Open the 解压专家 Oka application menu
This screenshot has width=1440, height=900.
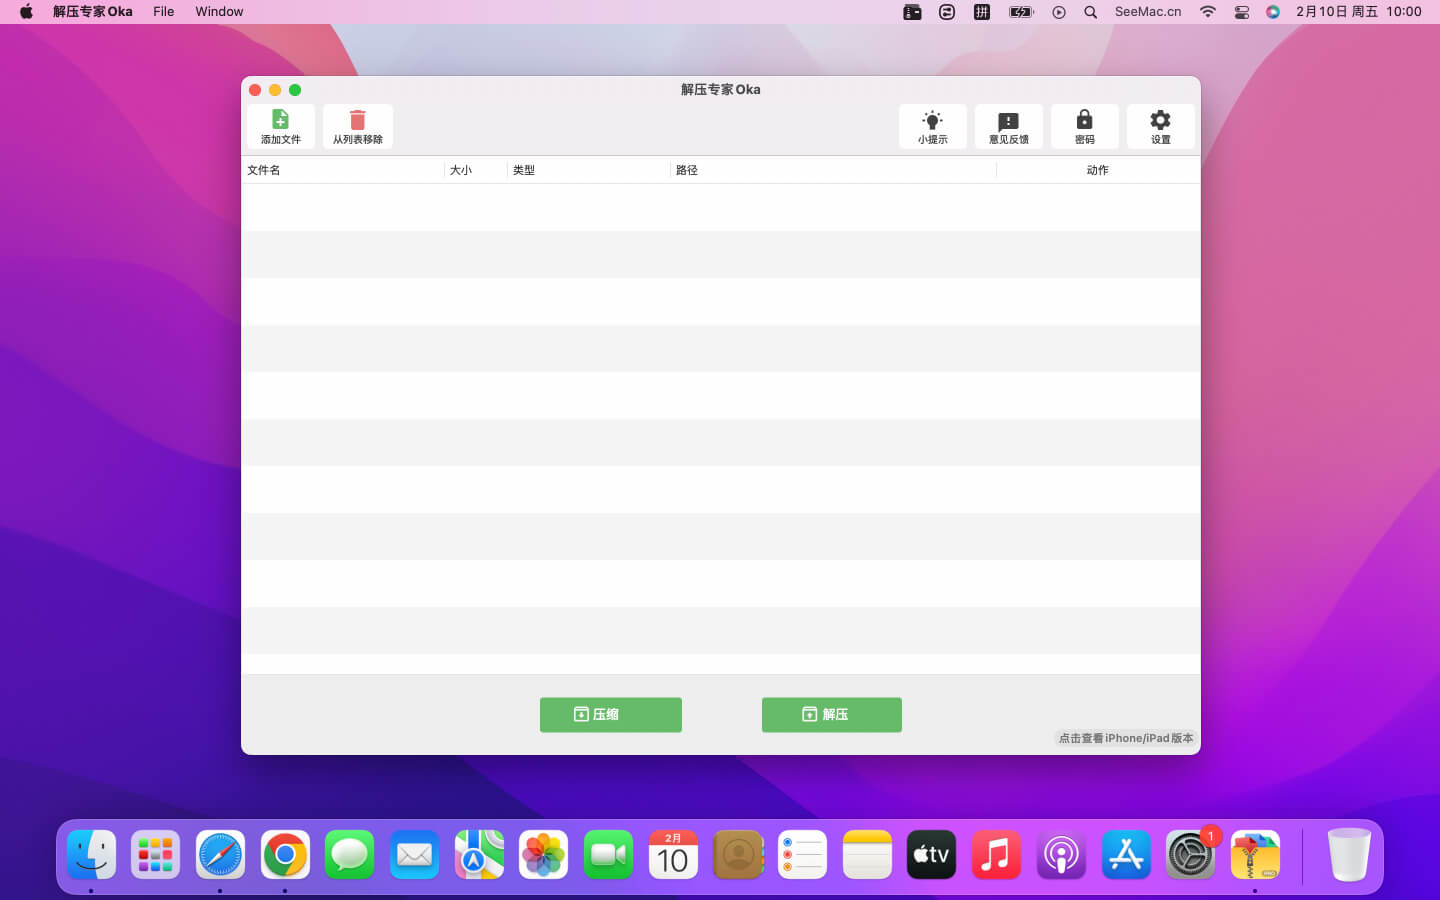(x=92, y=12)
